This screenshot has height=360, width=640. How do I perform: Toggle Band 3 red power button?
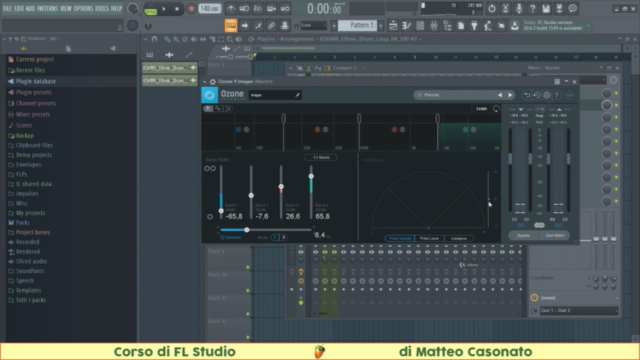[394, 129]
